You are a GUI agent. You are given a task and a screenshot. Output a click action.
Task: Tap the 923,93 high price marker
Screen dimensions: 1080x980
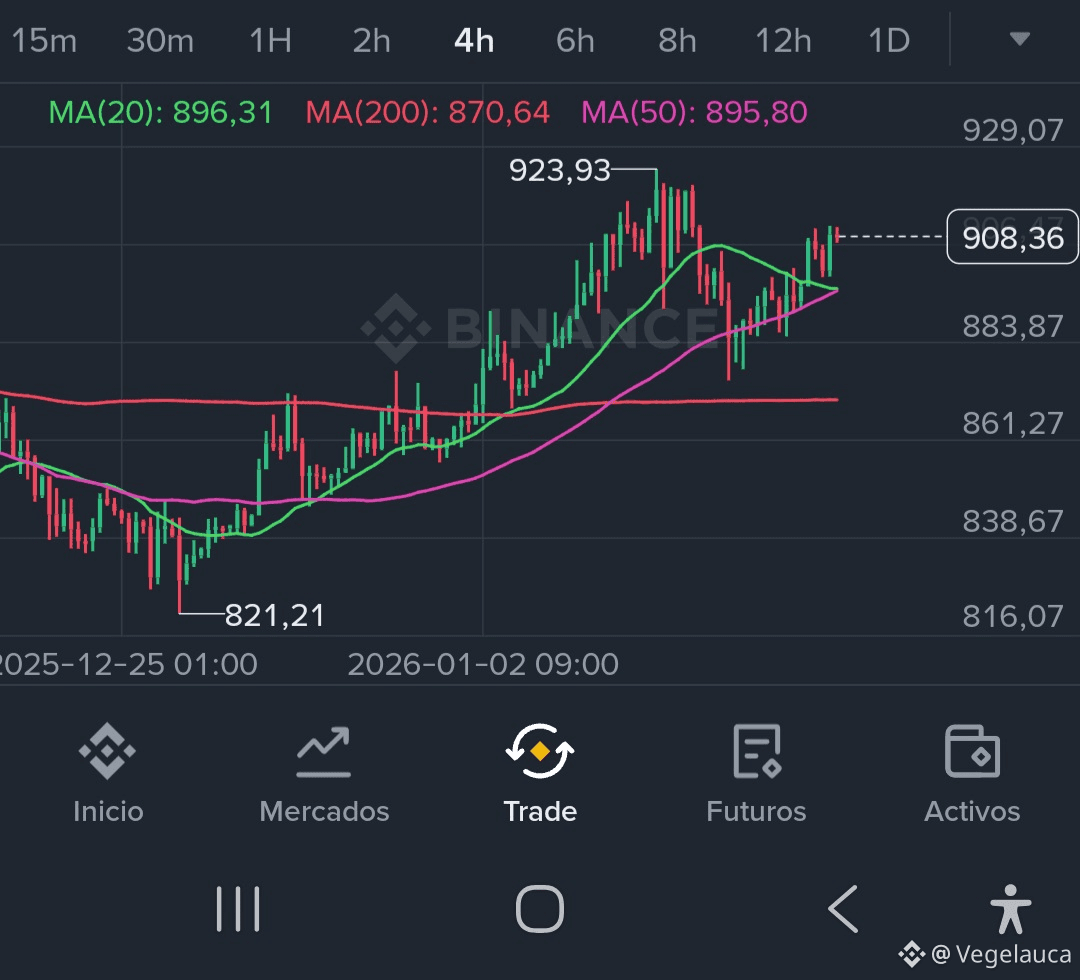click(559, 171)
